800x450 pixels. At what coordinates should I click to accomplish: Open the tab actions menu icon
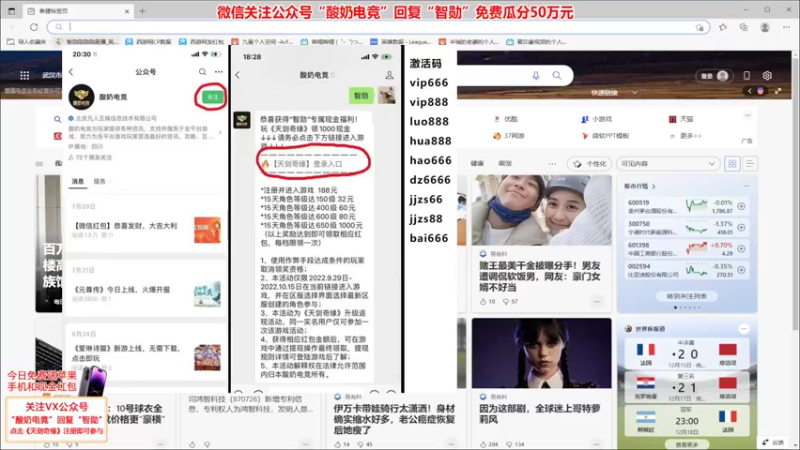(x=11, y=11)
